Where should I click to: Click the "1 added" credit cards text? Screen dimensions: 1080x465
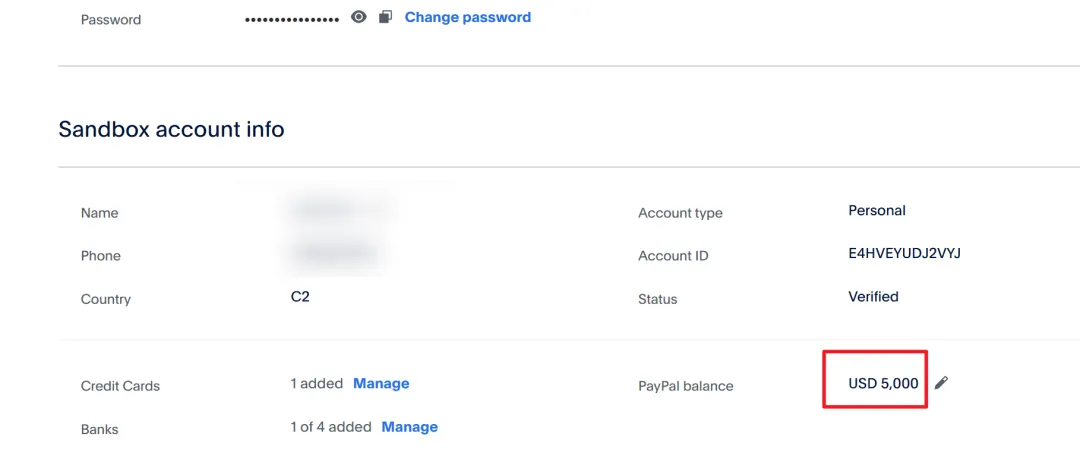click(x=316, y=384)
